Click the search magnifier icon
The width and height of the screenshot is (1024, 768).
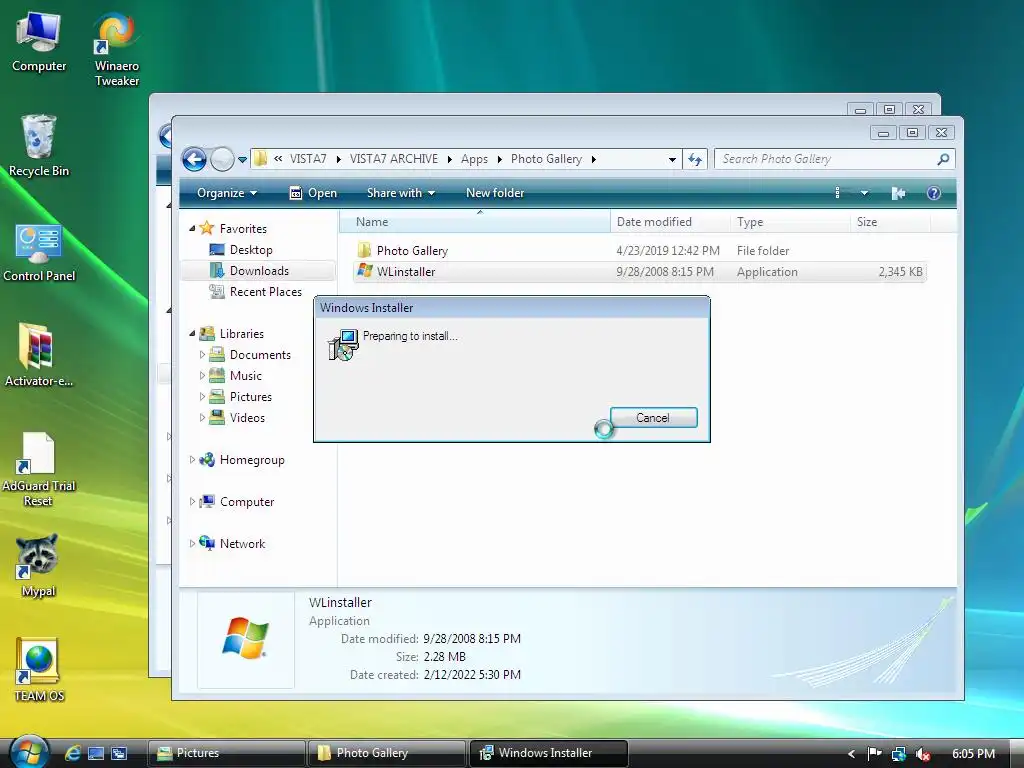click(943, 159)
